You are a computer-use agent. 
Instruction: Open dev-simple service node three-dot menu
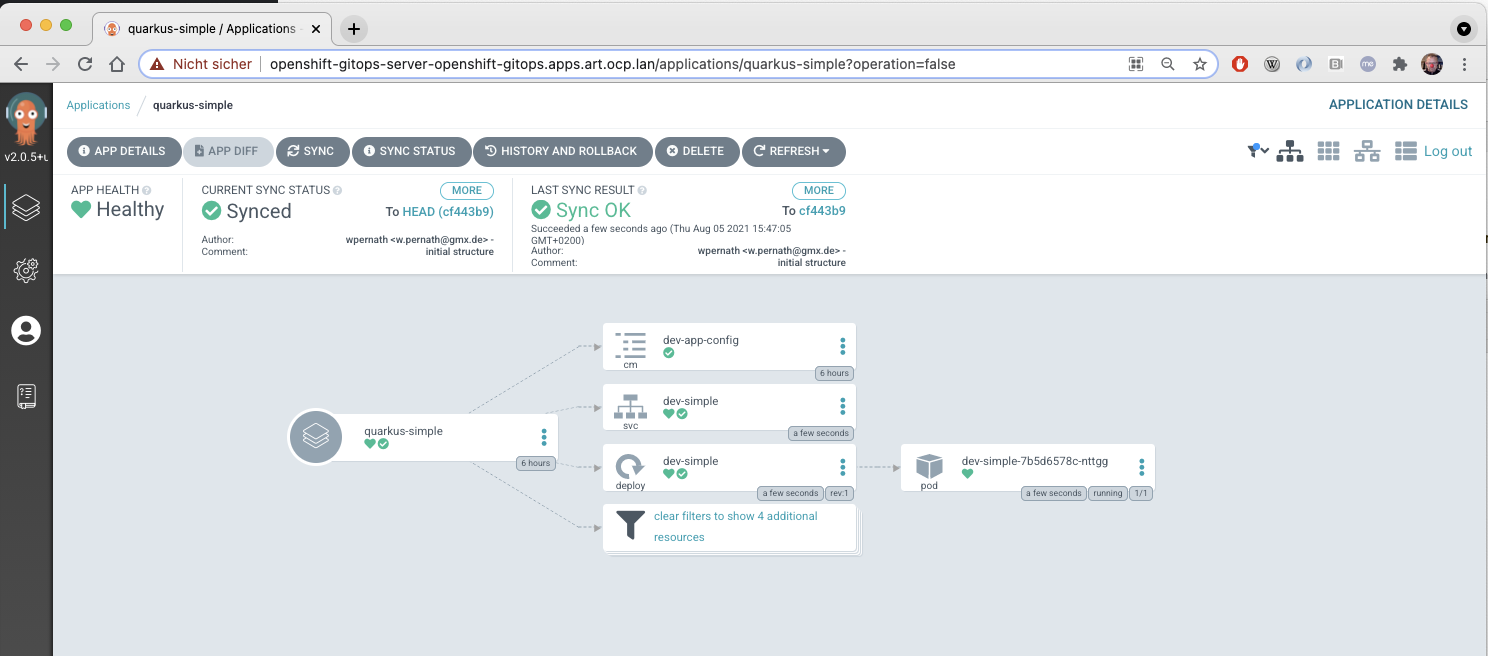pos(843,407)
